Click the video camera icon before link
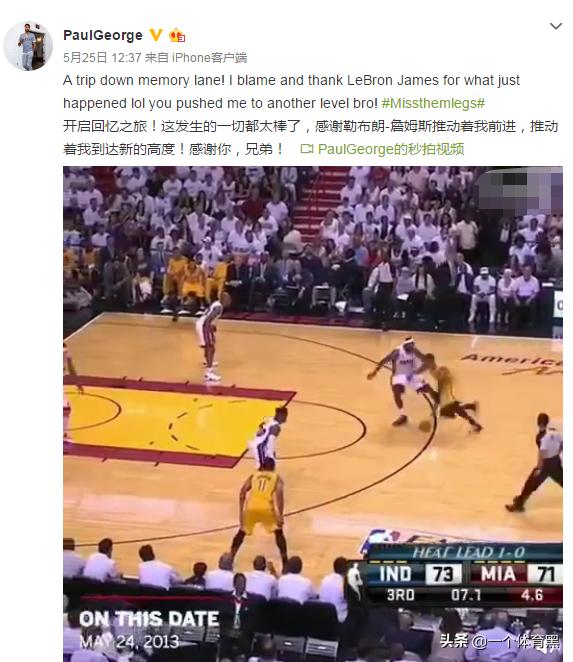The height and width of the screenshot is (662, 573). tap(307, 149)
